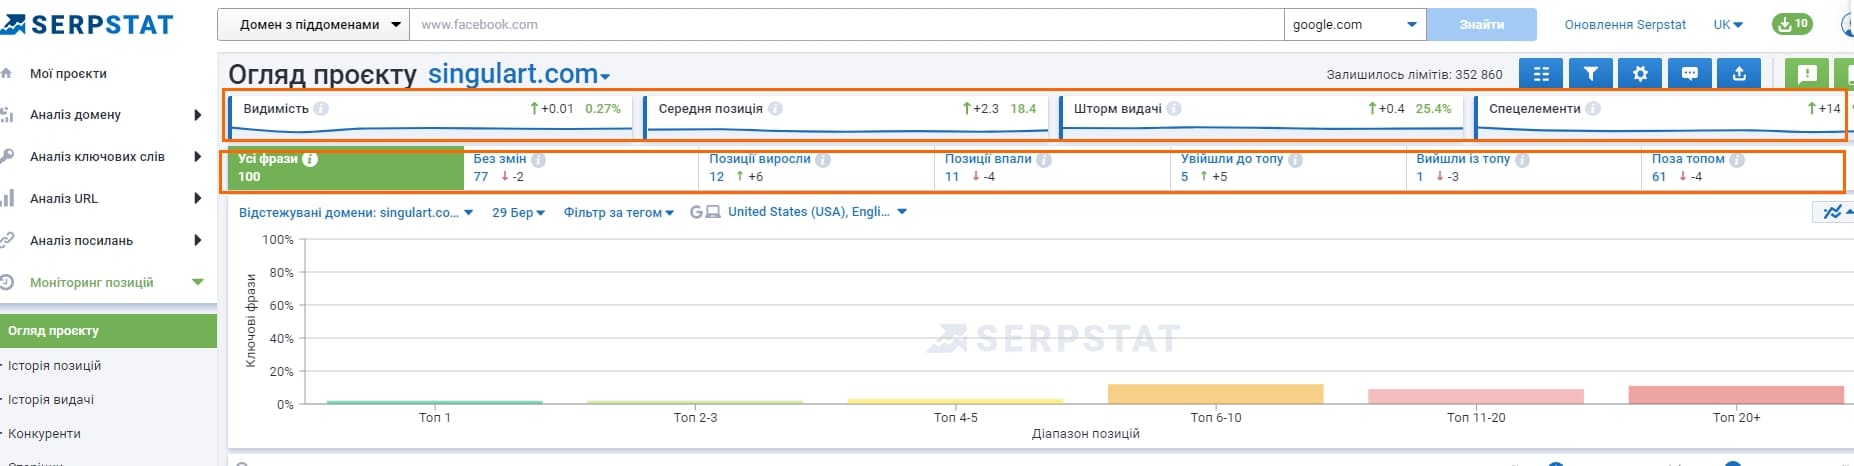Viewport: 1854px width, 466px height.
Task: Click info icon next to Поза топом
Action: [1737, 160]
